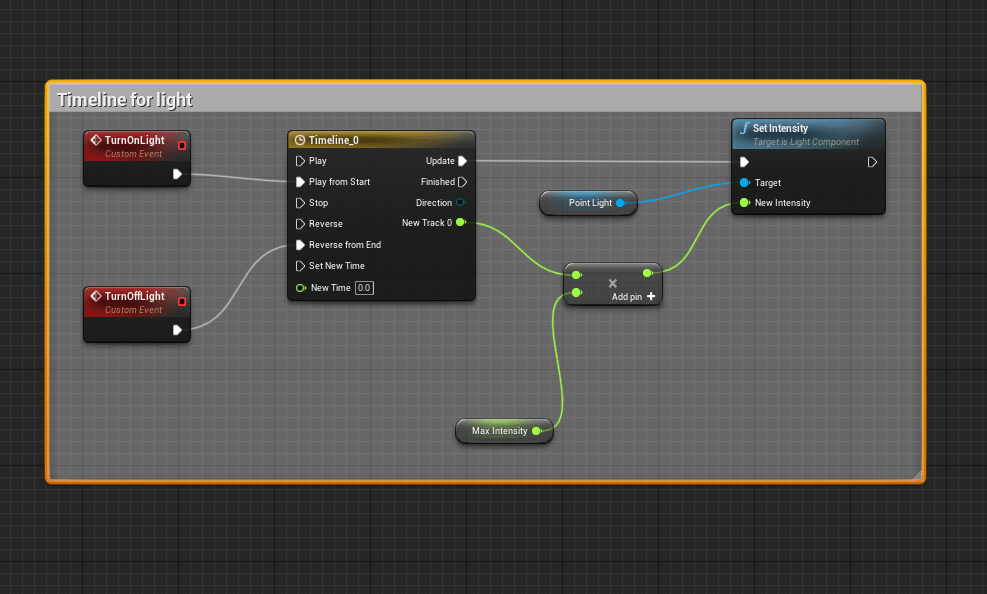Select the Timeline for light comment title
Screen dimensions: 987x594
click(x=125, y=100)
